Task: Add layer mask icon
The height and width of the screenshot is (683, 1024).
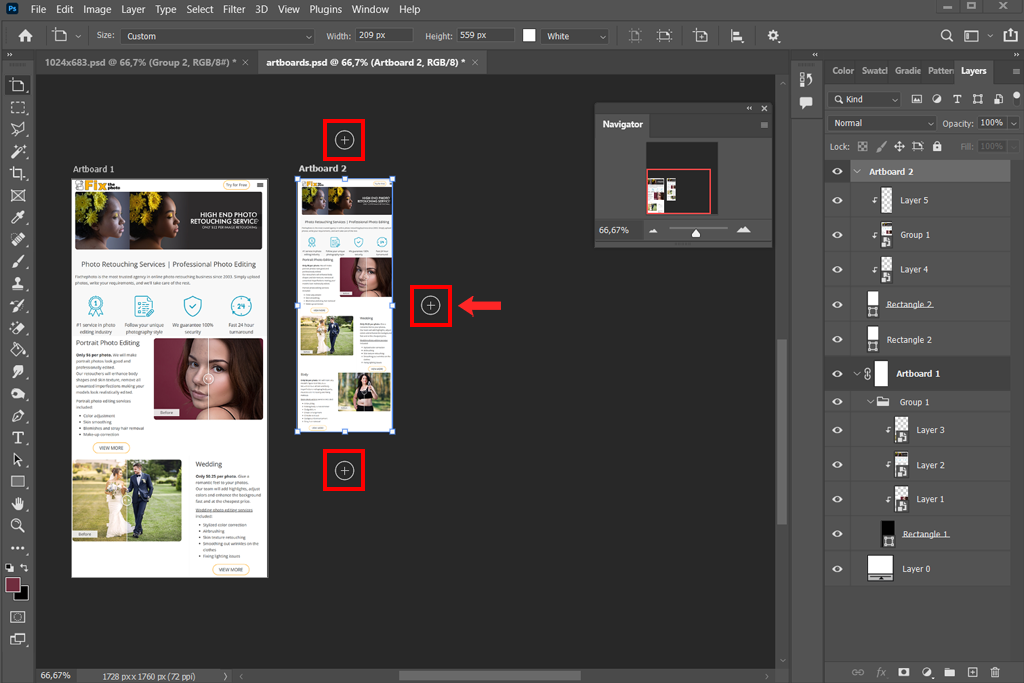Action: click(904, 672)
